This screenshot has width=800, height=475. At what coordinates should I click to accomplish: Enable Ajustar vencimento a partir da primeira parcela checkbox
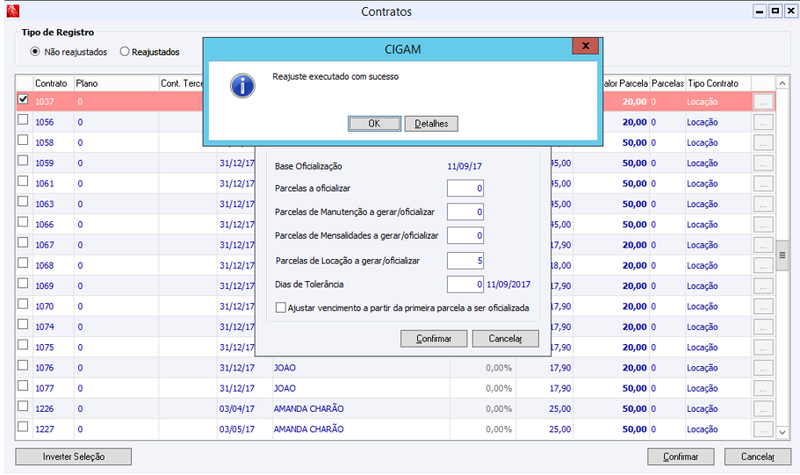(281, 308)
